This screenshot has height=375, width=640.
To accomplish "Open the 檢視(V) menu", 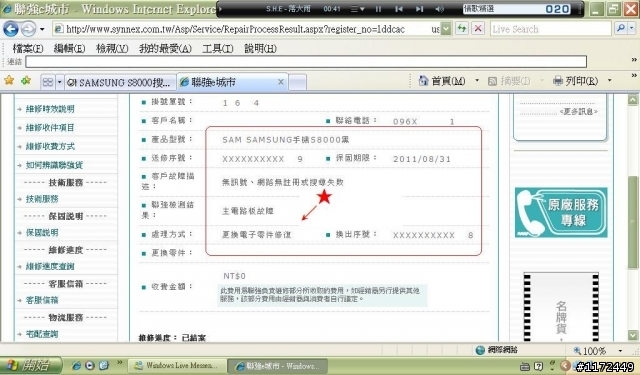I will [112, 49].
